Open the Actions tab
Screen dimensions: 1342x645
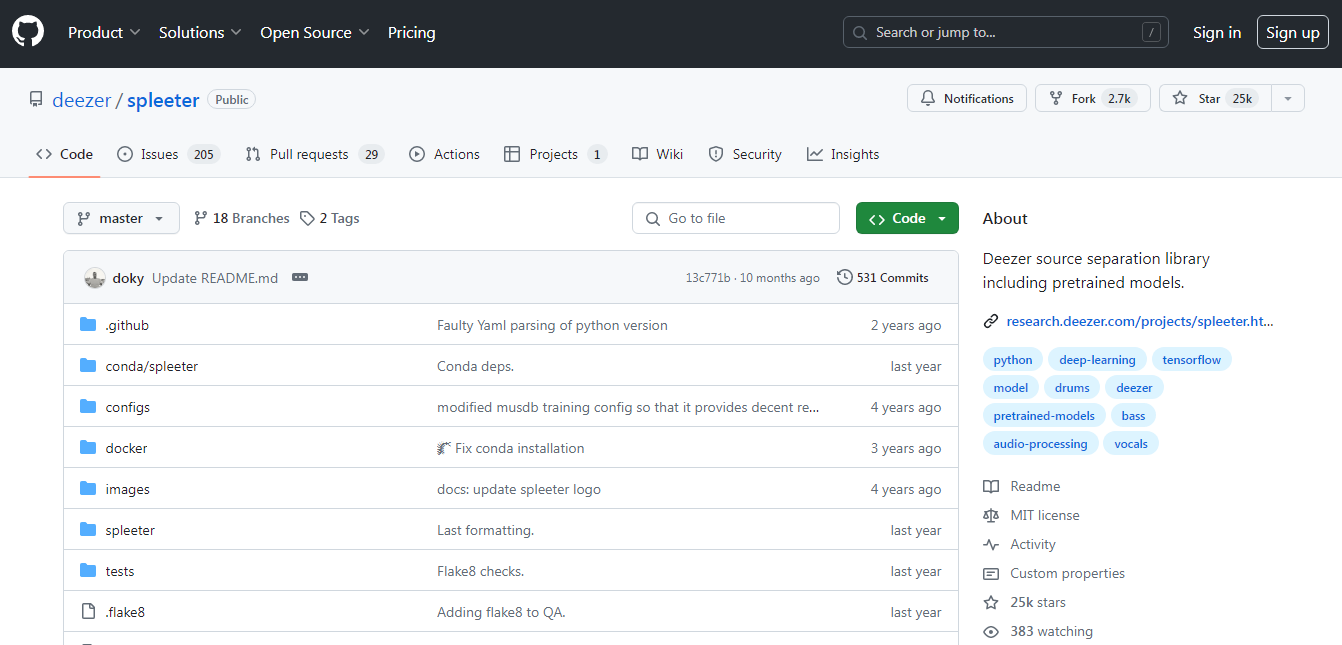[445, 154]
